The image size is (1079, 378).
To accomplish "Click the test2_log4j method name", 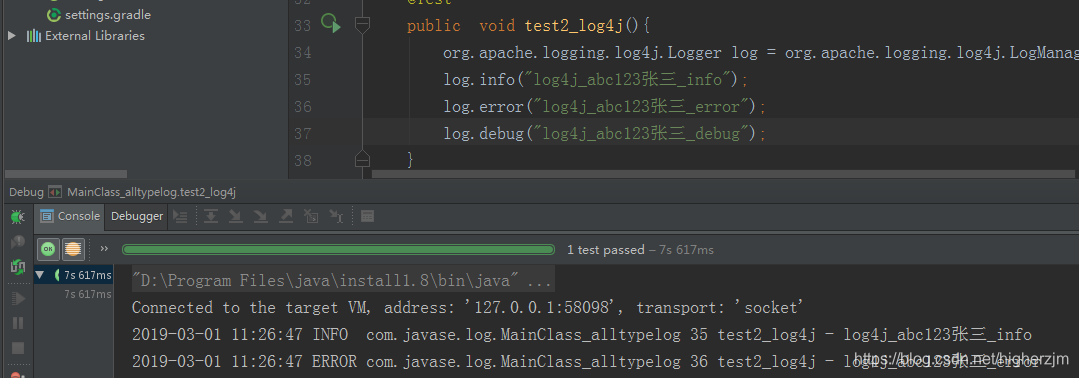I will click(574, 26).
